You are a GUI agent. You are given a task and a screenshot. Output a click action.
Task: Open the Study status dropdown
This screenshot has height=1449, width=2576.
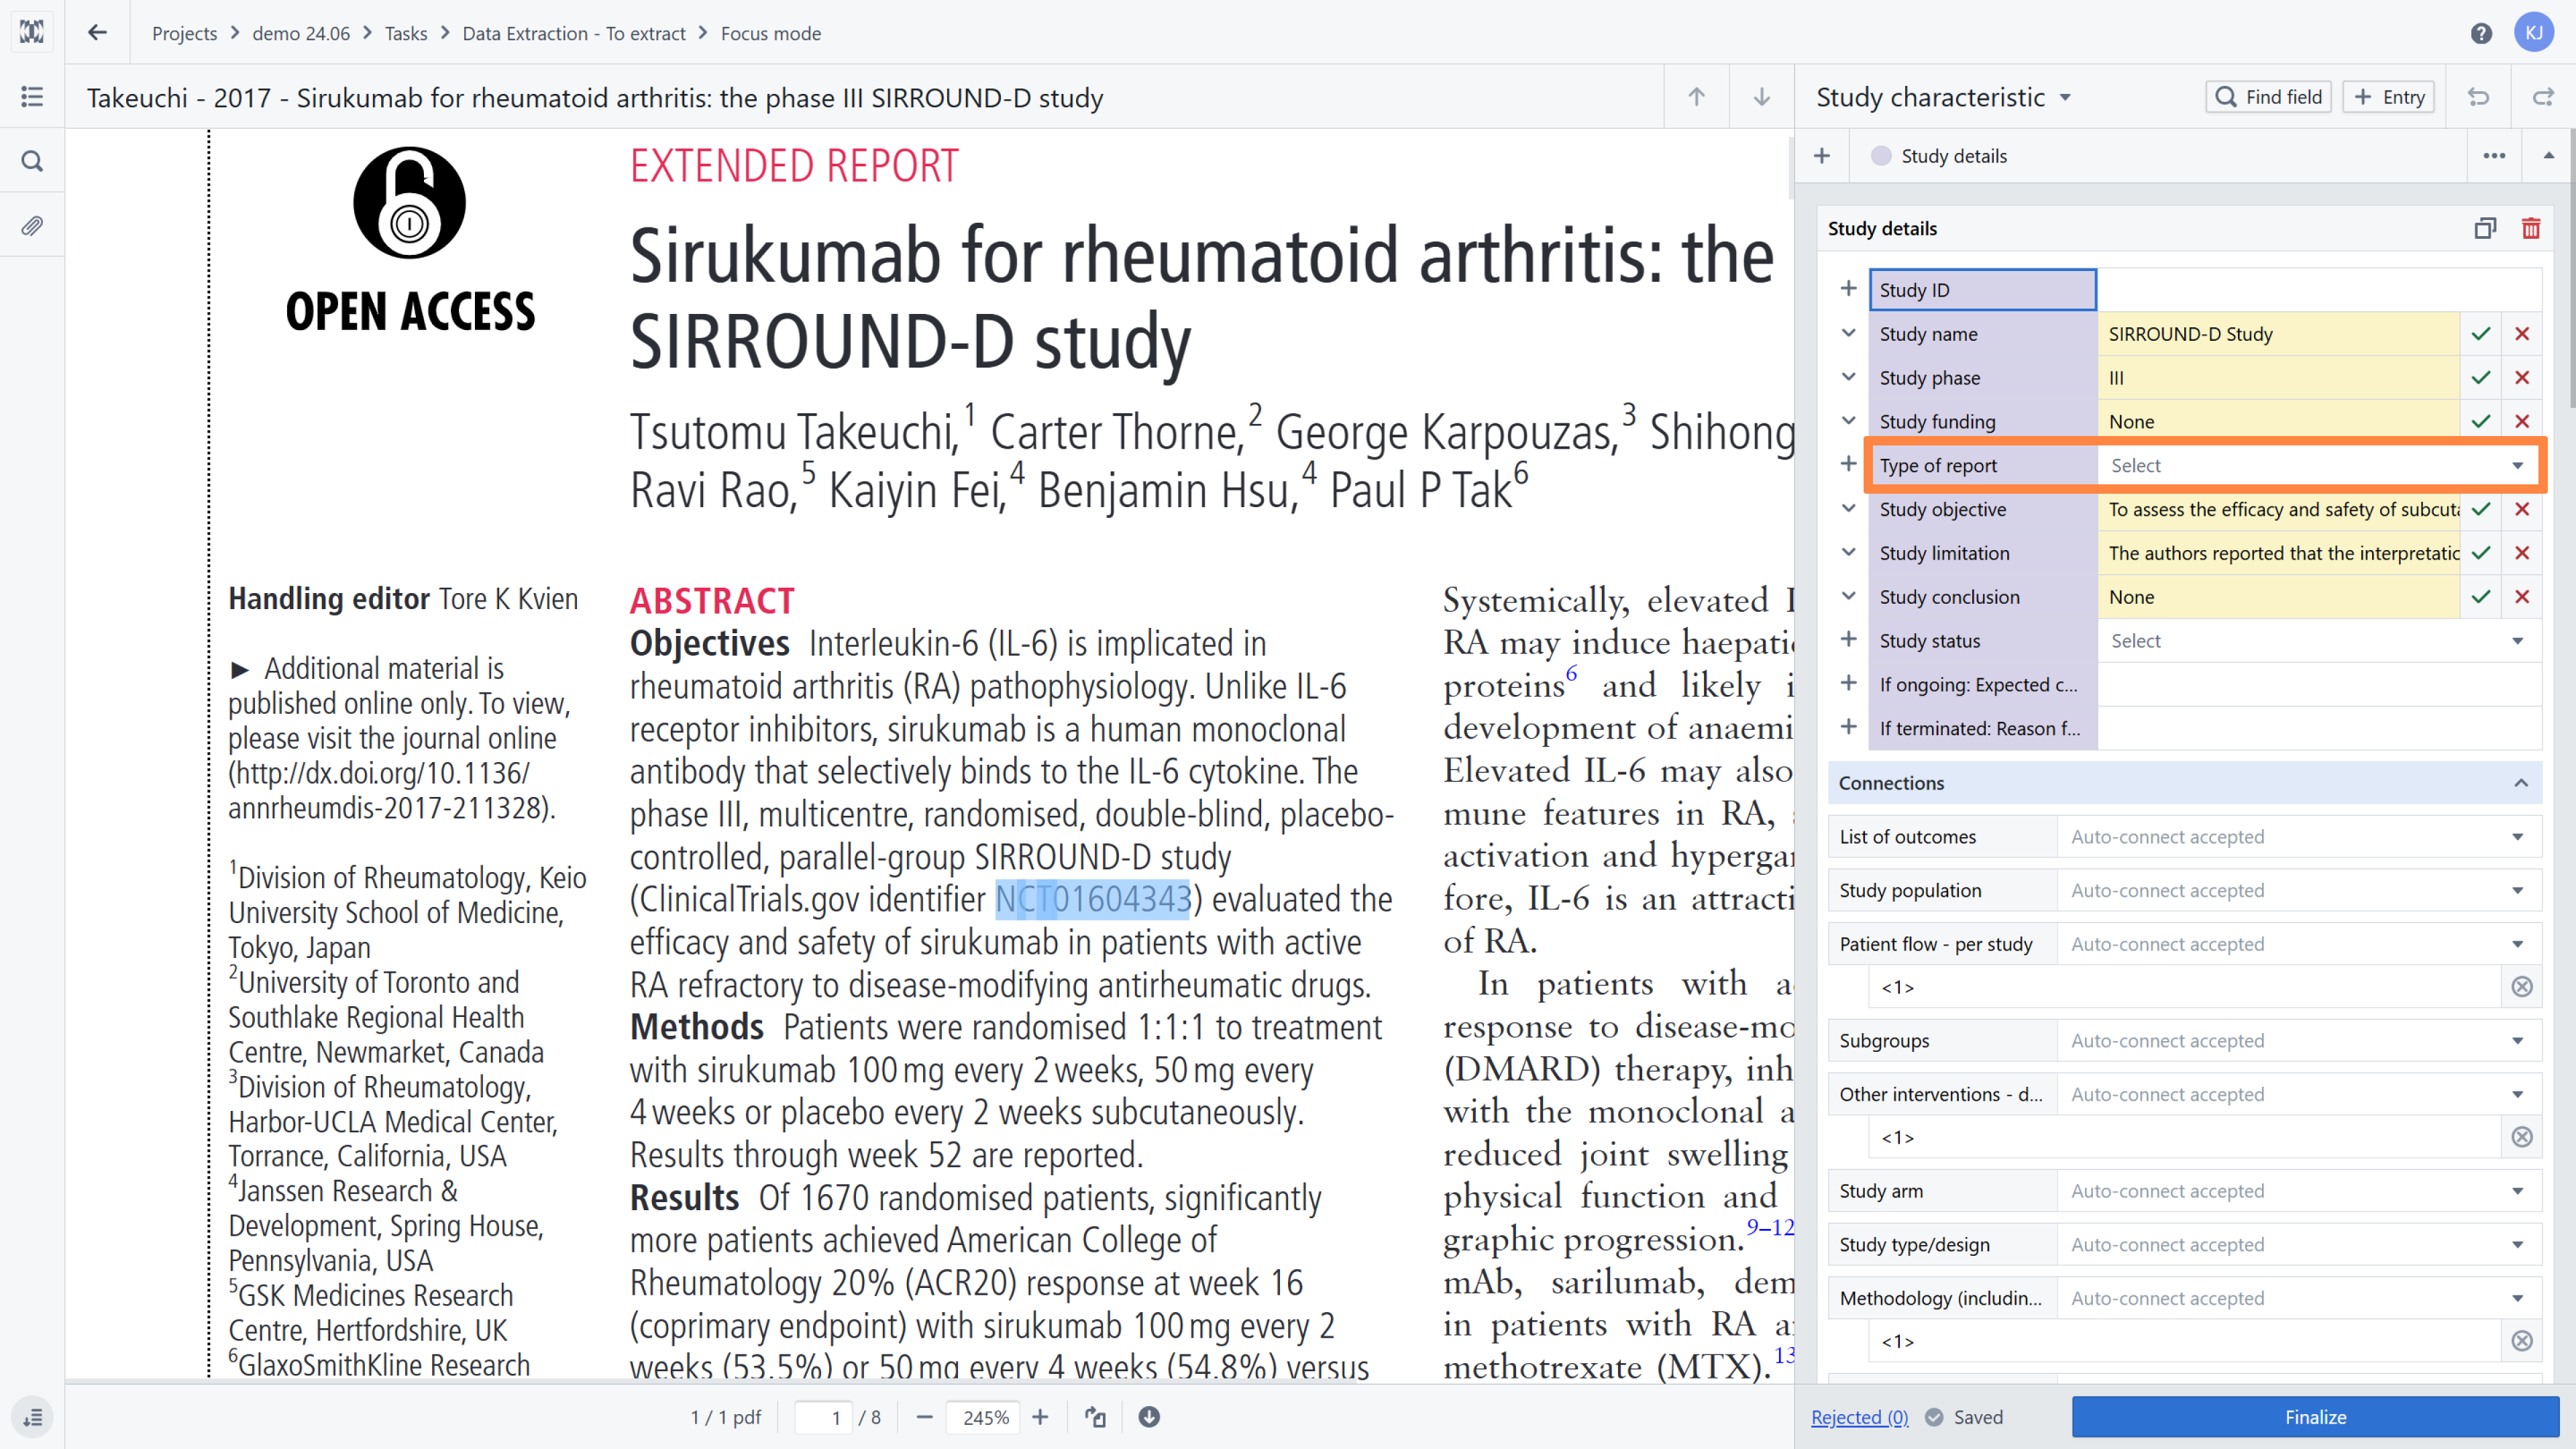pyautogui.click(x=2318, y=641)
